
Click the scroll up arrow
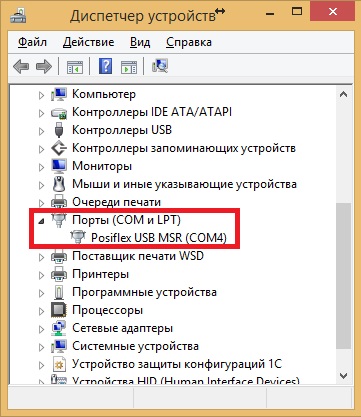click(x=344, y=94)
